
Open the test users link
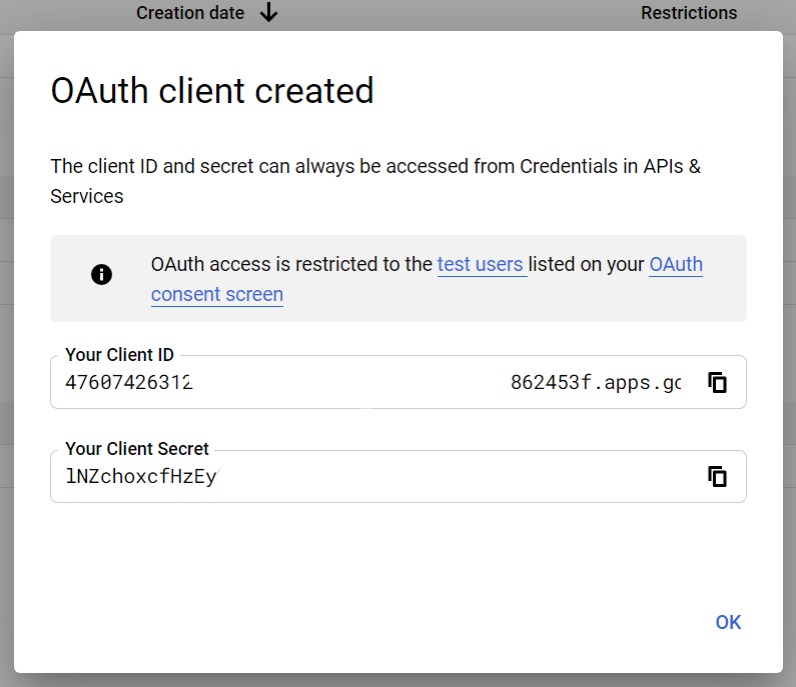point(480,265)
